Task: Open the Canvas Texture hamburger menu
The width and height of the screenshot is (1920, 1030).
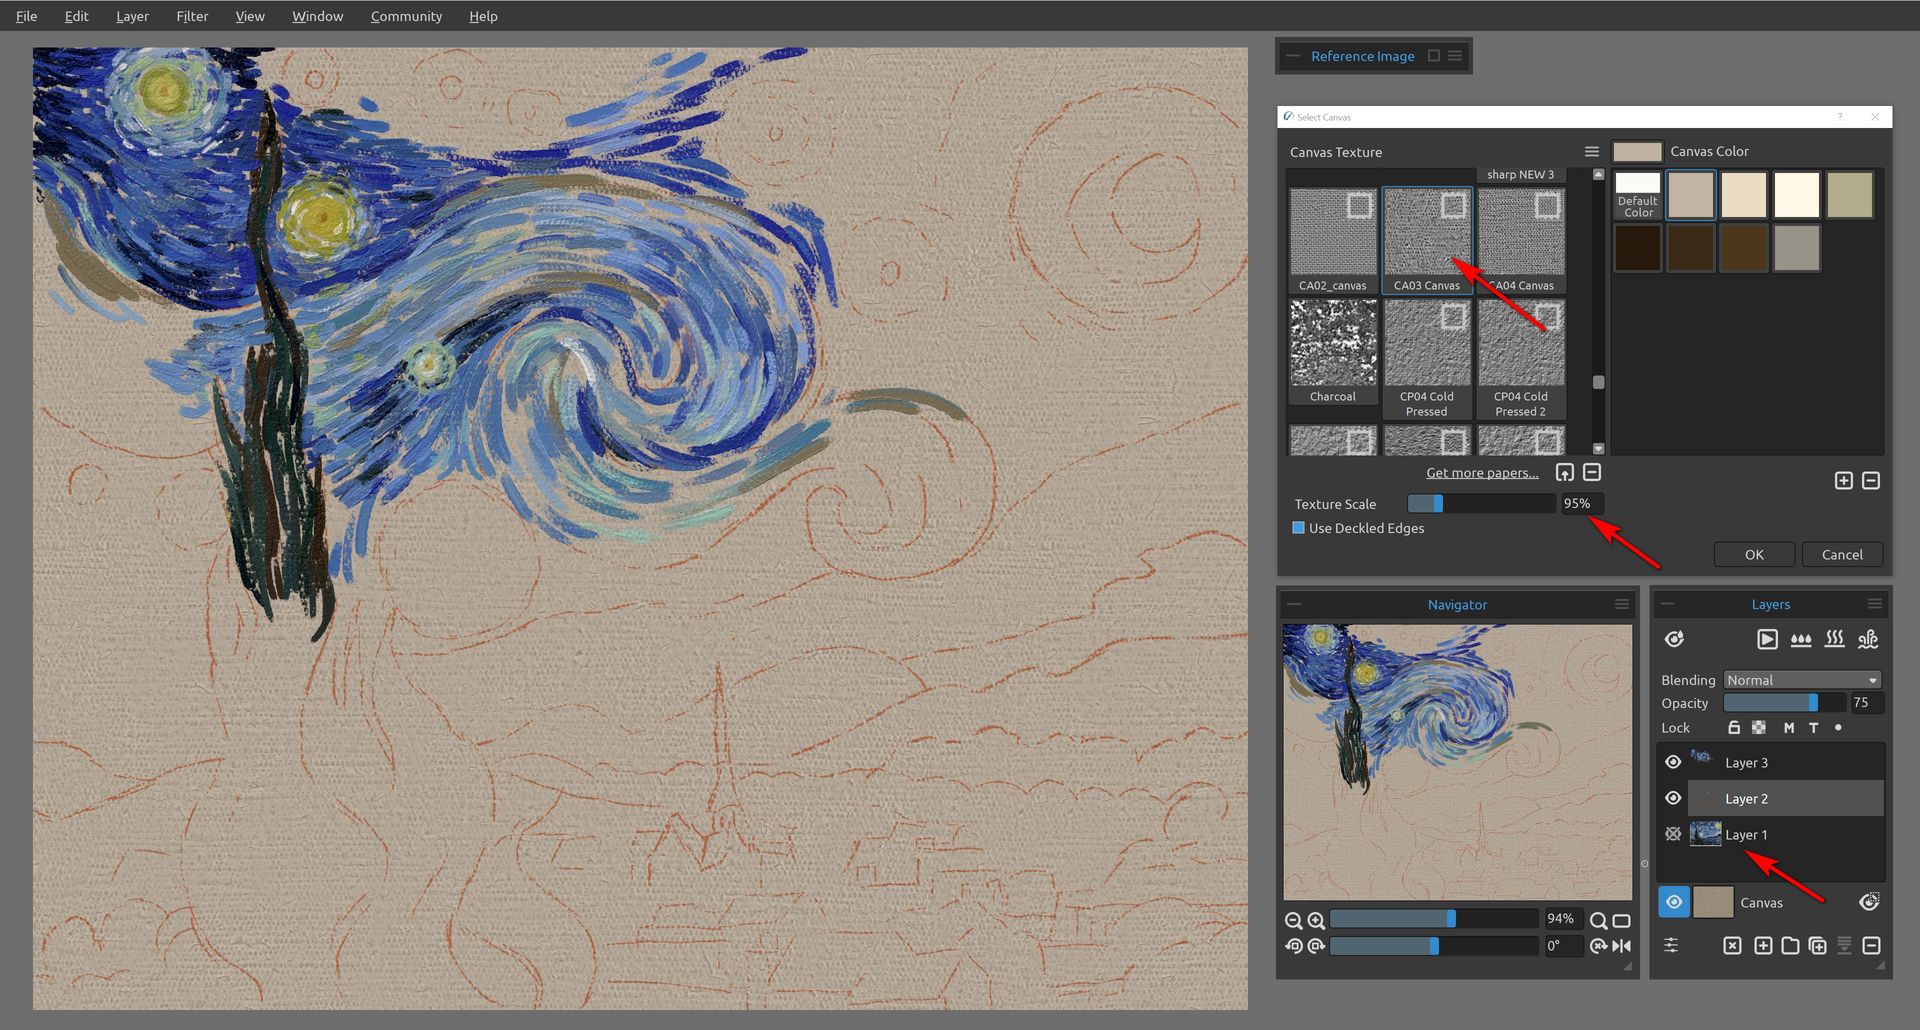Action: pyautogui.click(x=1592, y=152)
